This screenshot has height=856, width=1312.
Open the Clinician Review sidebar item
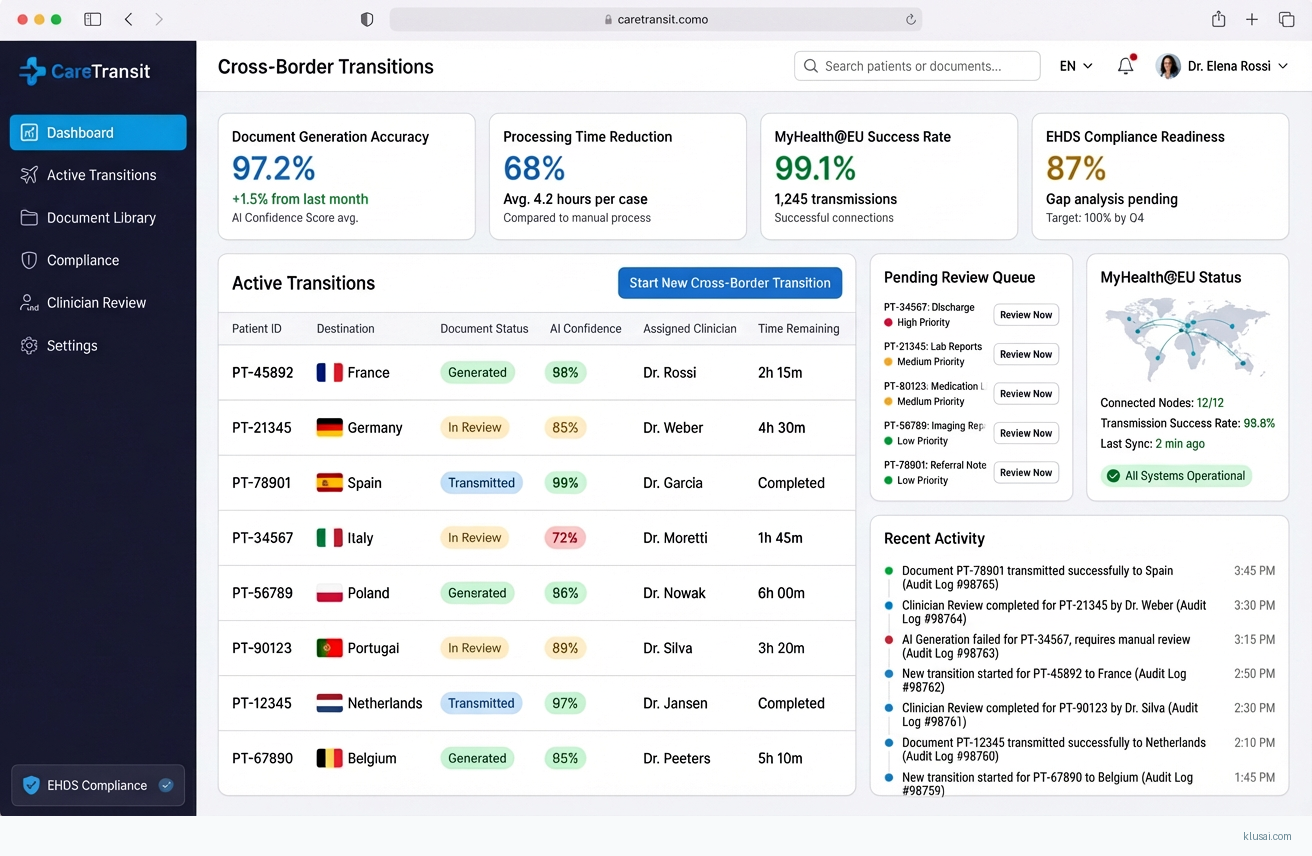(96, 303)
